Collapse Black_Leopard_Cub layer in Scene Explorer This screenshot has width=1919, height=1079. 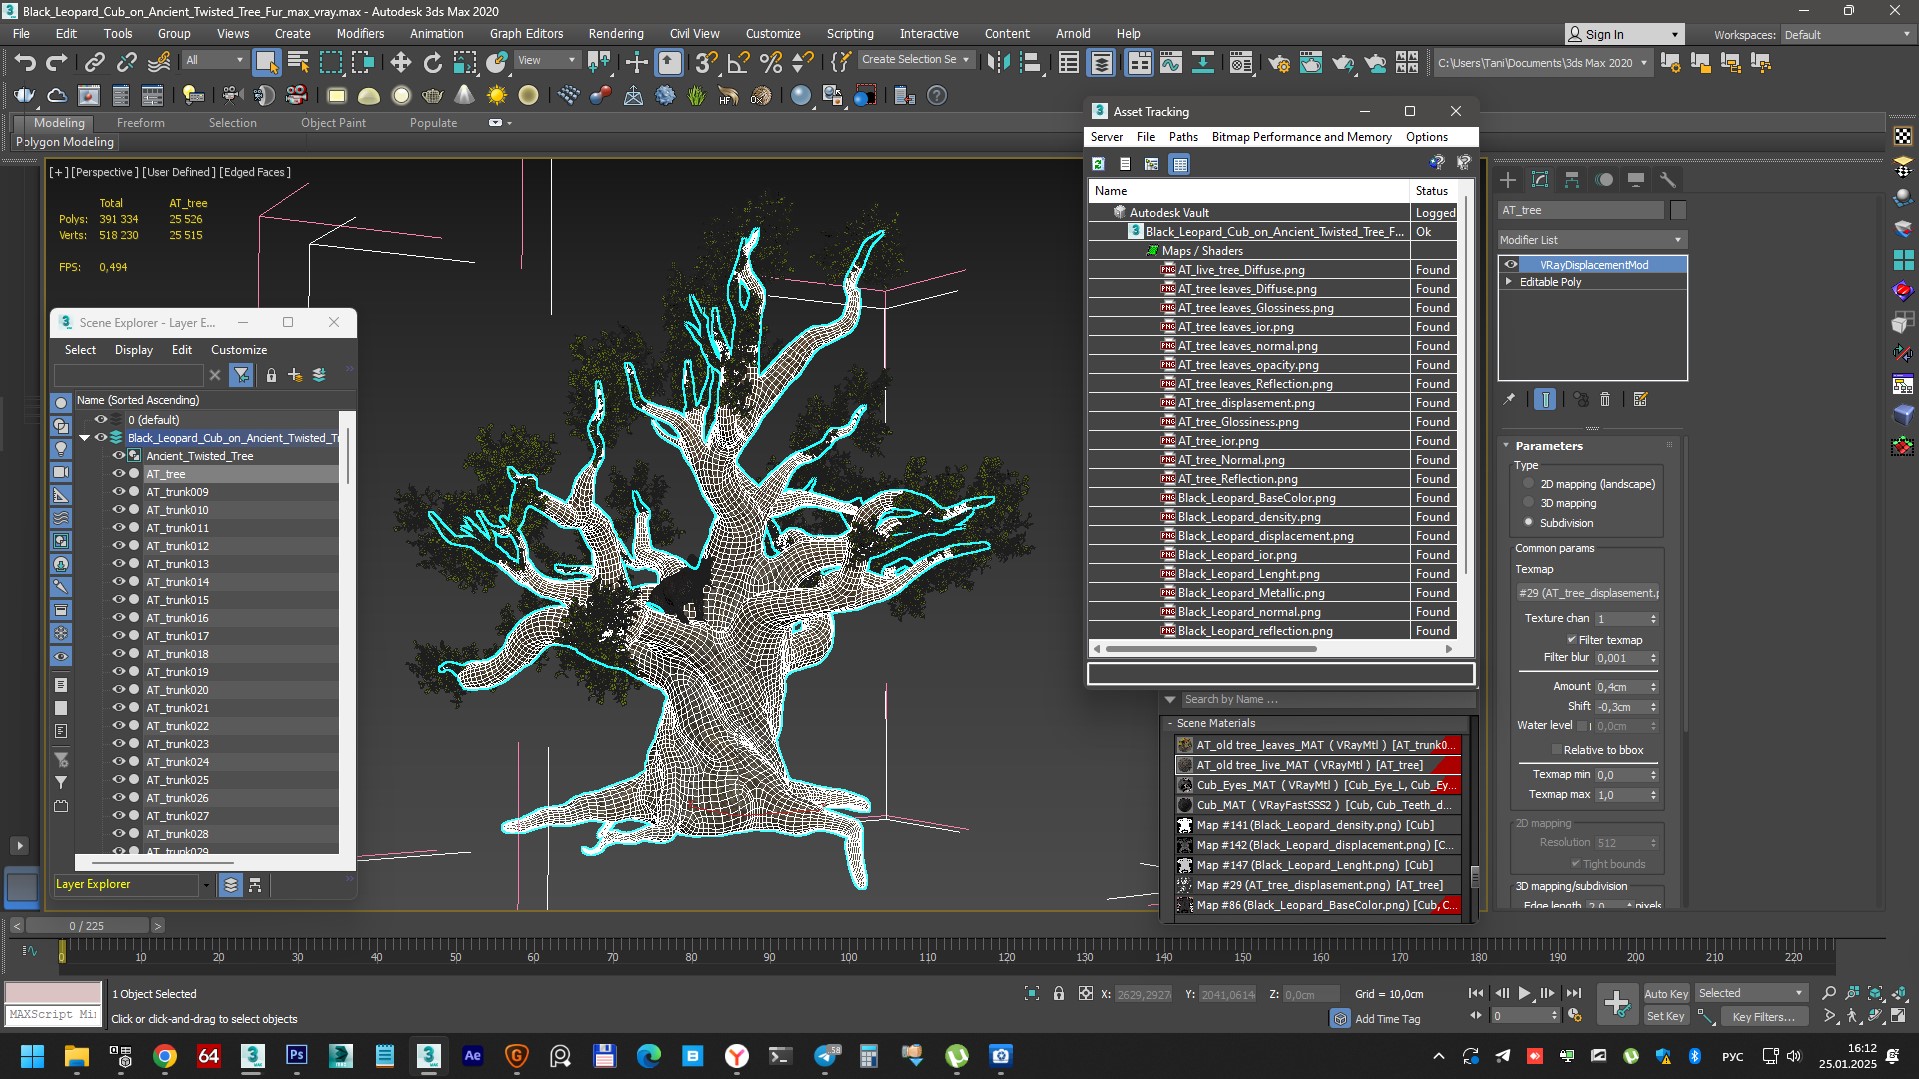pyautogui.click(x=85, y=438)
